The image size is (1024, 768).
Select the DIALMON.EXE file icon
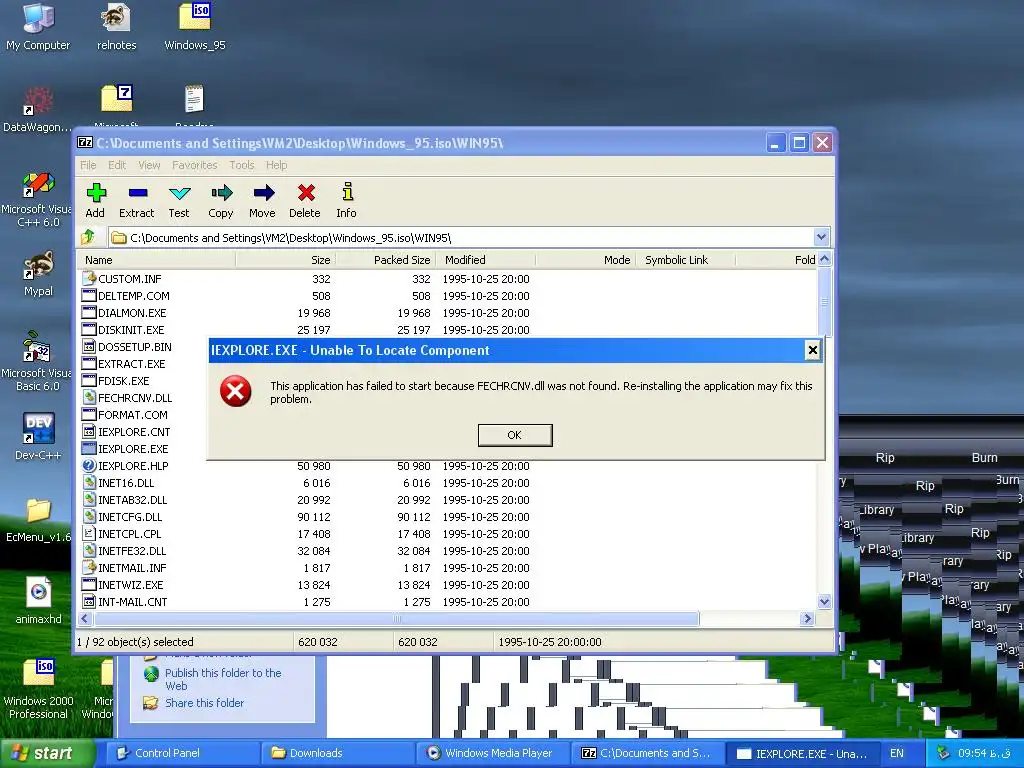click(89, 312)
